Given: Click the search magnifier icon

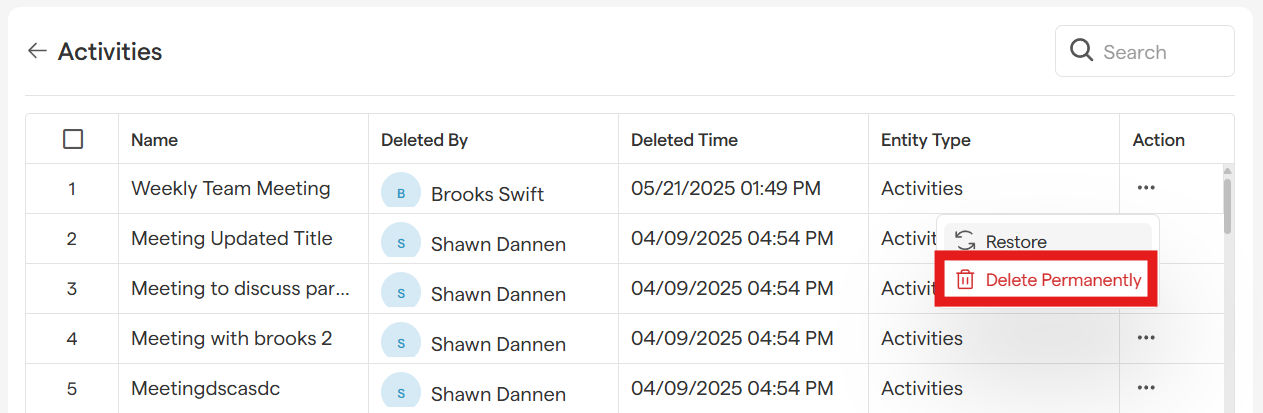Looking at the screenshot, I should [x=1081, y=51].
